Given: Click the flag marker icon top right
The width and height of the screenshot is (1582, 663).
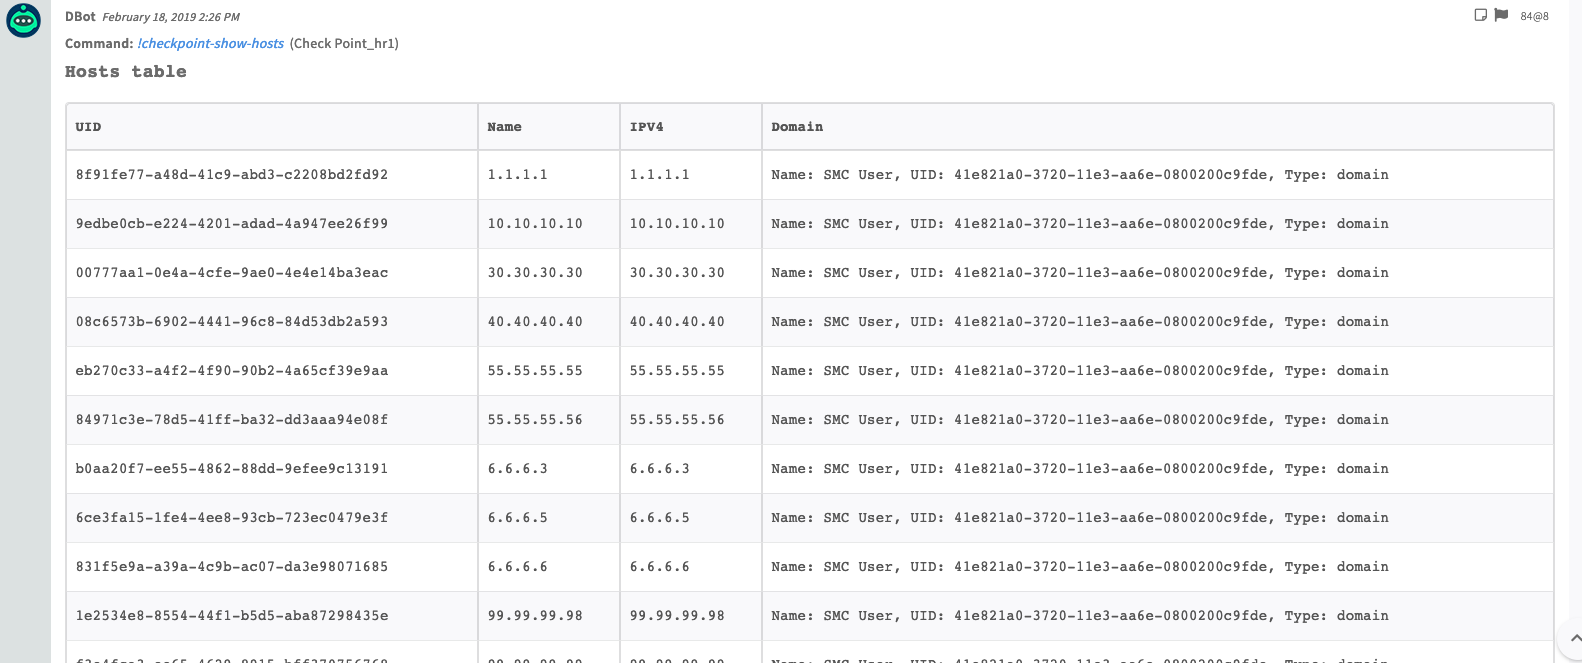Looking at the screenshot, I should point(1498,16).
